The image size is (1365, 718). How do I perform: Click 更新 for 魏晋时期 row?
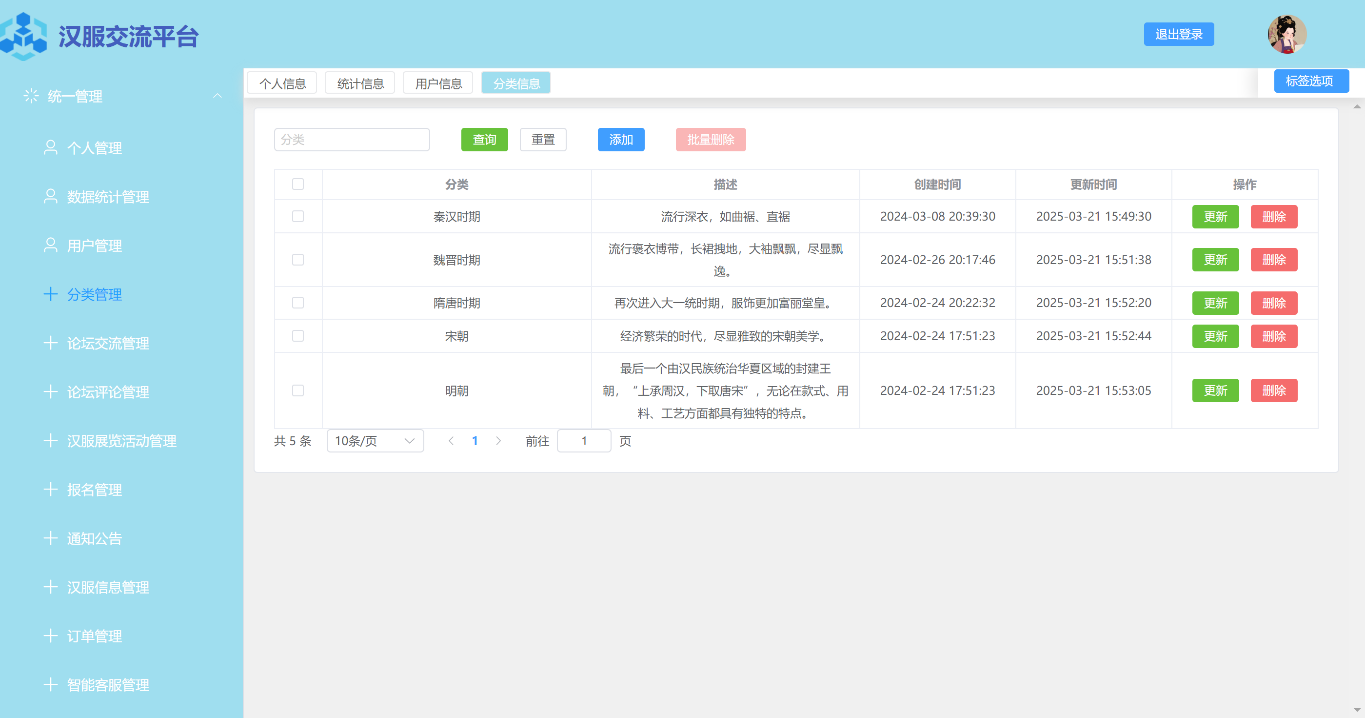click(x=1215, y=260)
